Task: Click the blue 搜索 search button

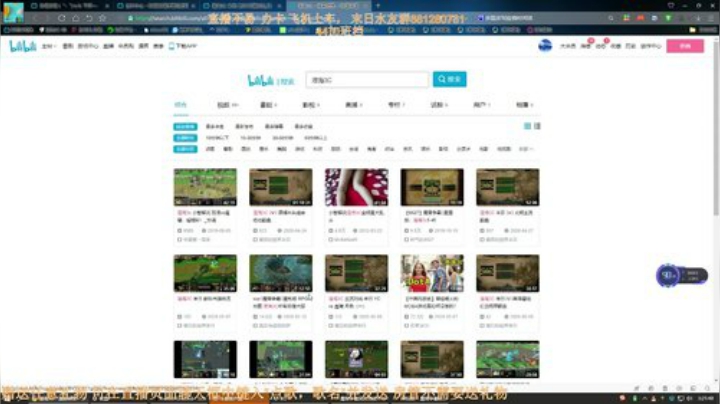Action: pos(450,79)
